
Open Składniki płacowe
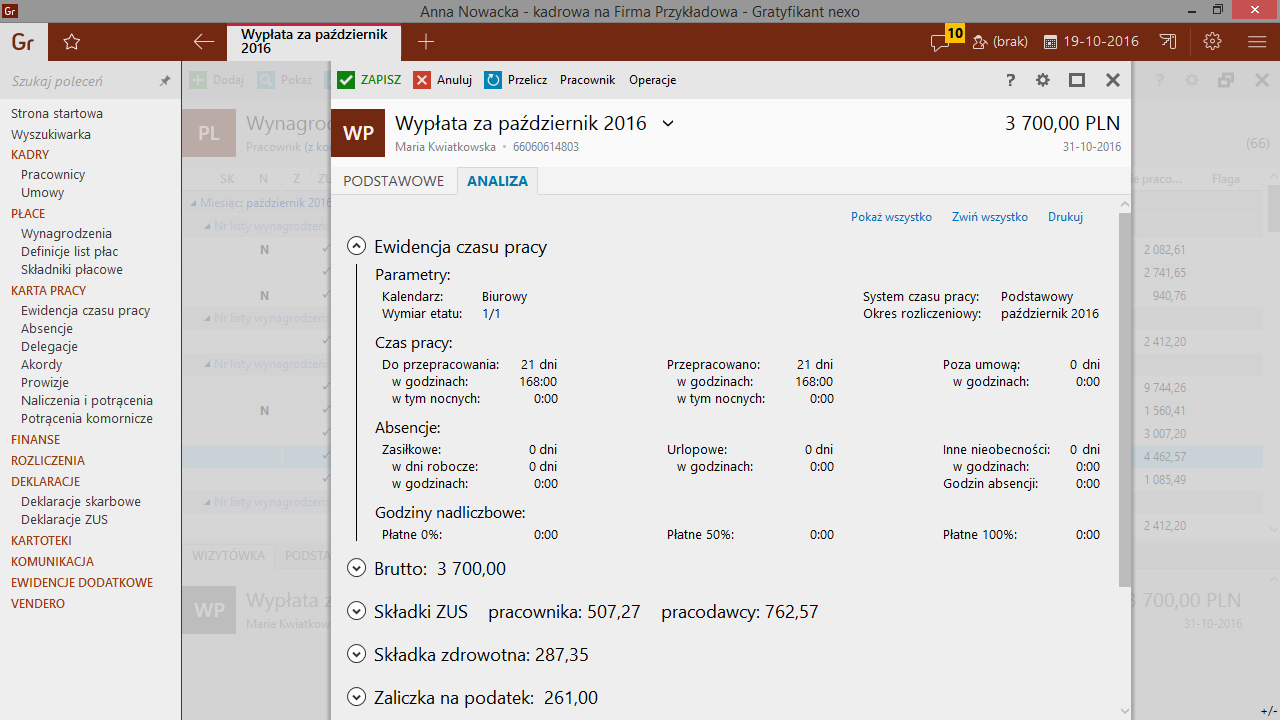[72, 269]
